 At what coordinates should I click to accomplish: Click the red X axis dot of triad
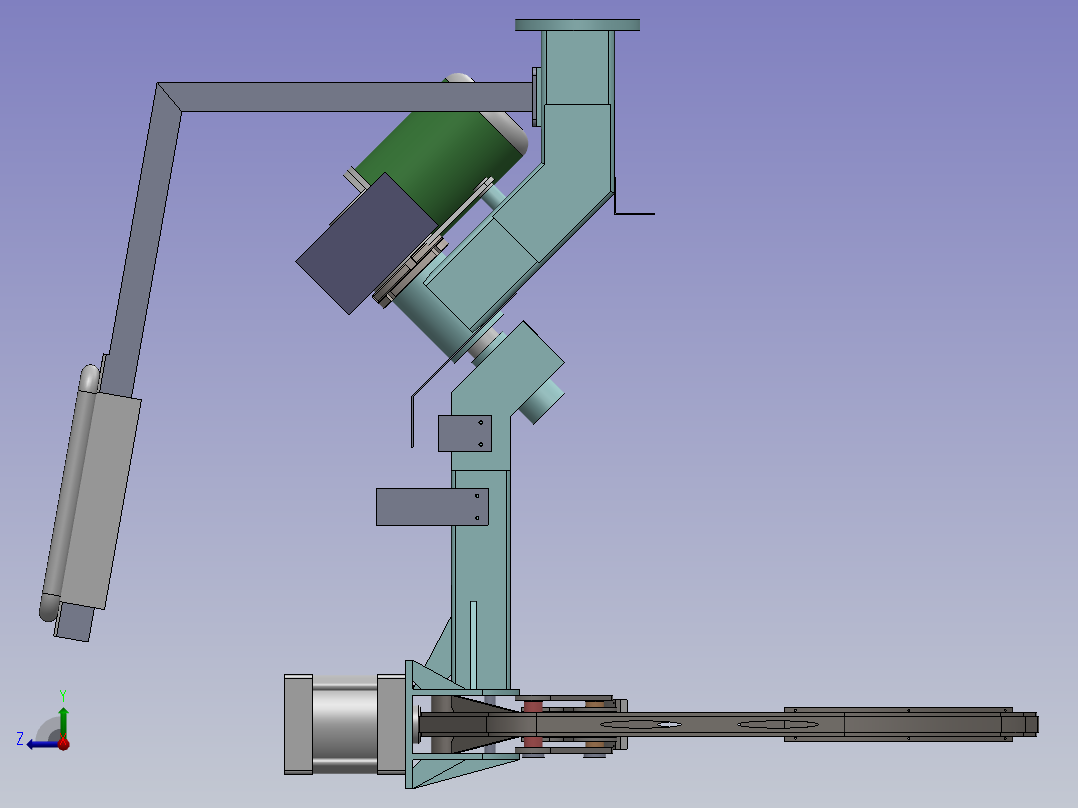(64, 743)
